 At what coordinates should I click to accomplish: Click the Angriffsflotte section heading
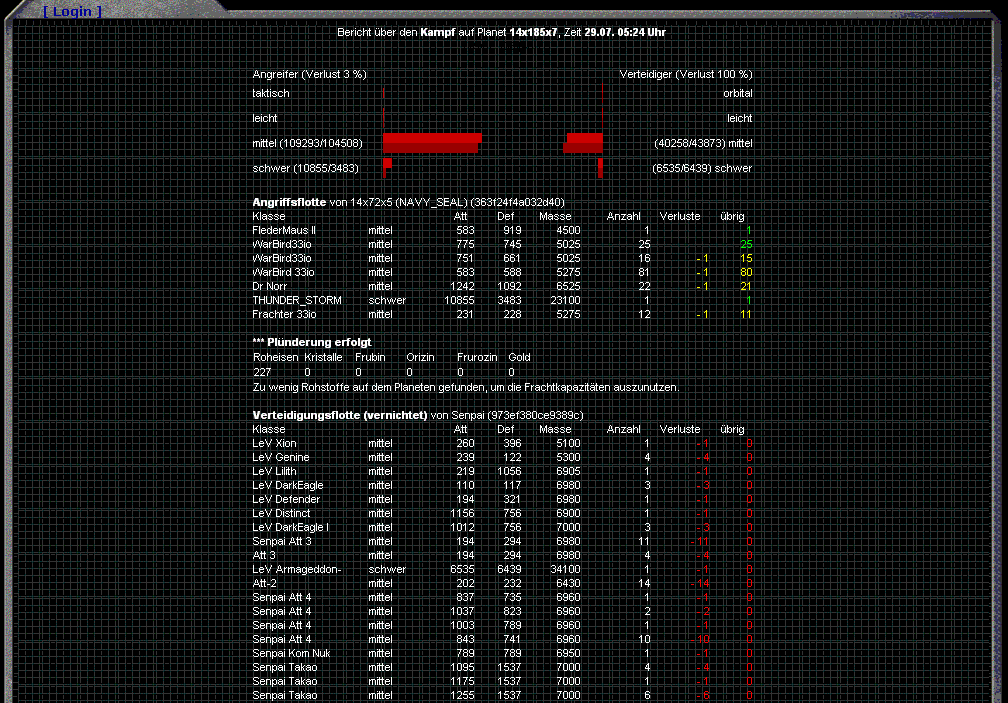coord(289,202)
